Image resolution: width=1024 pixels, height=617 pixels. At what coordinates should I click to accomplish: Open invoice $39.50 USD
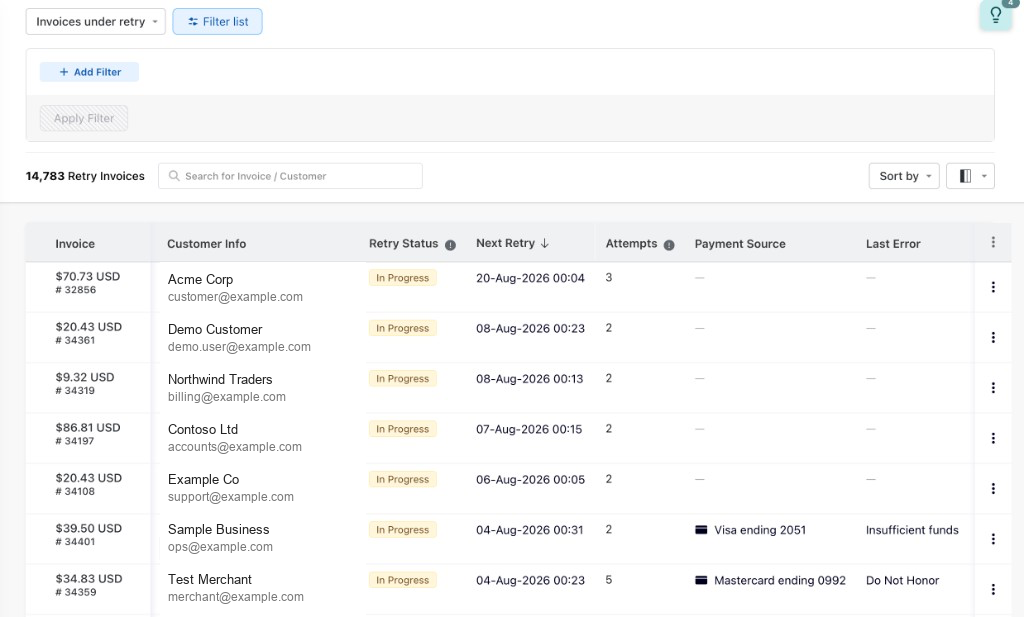click(x=88, y=528)
